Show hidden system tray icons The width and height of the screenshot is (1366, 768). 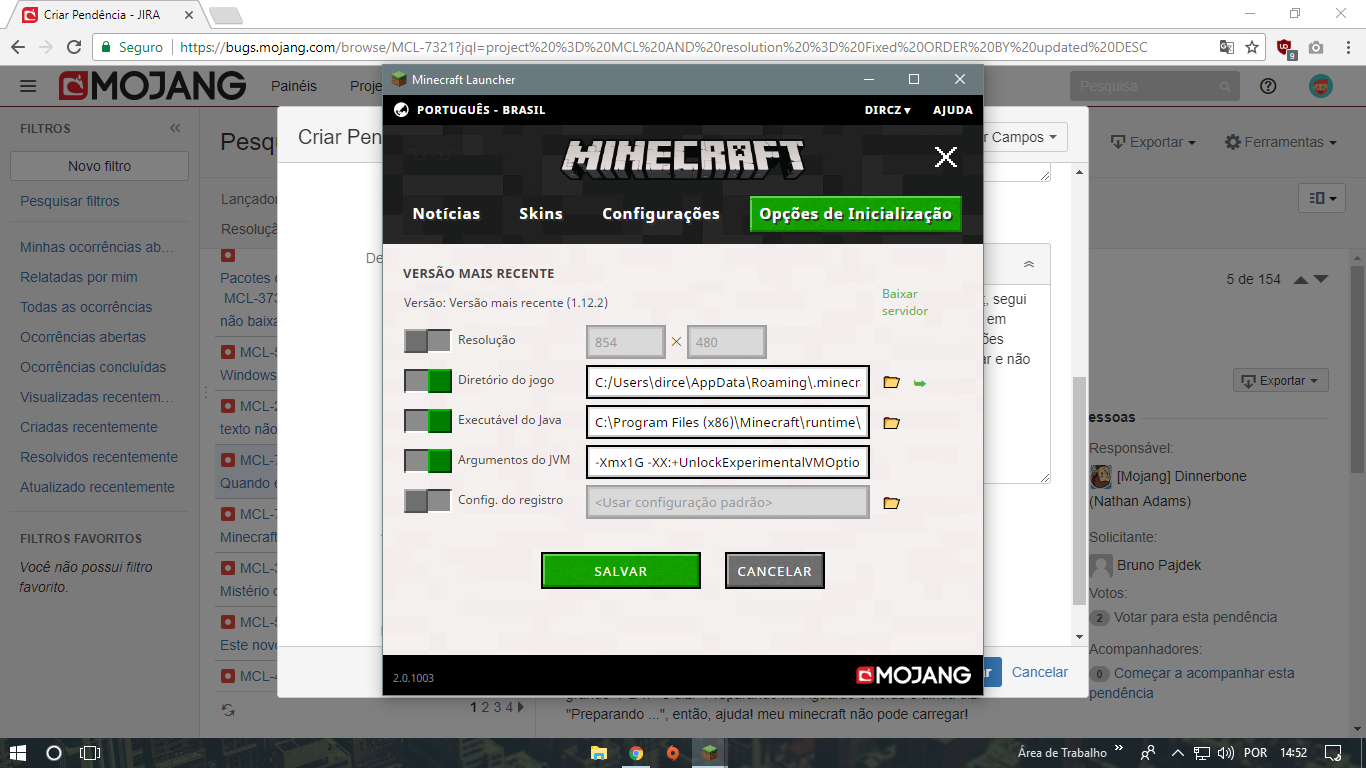[1177, 753]
